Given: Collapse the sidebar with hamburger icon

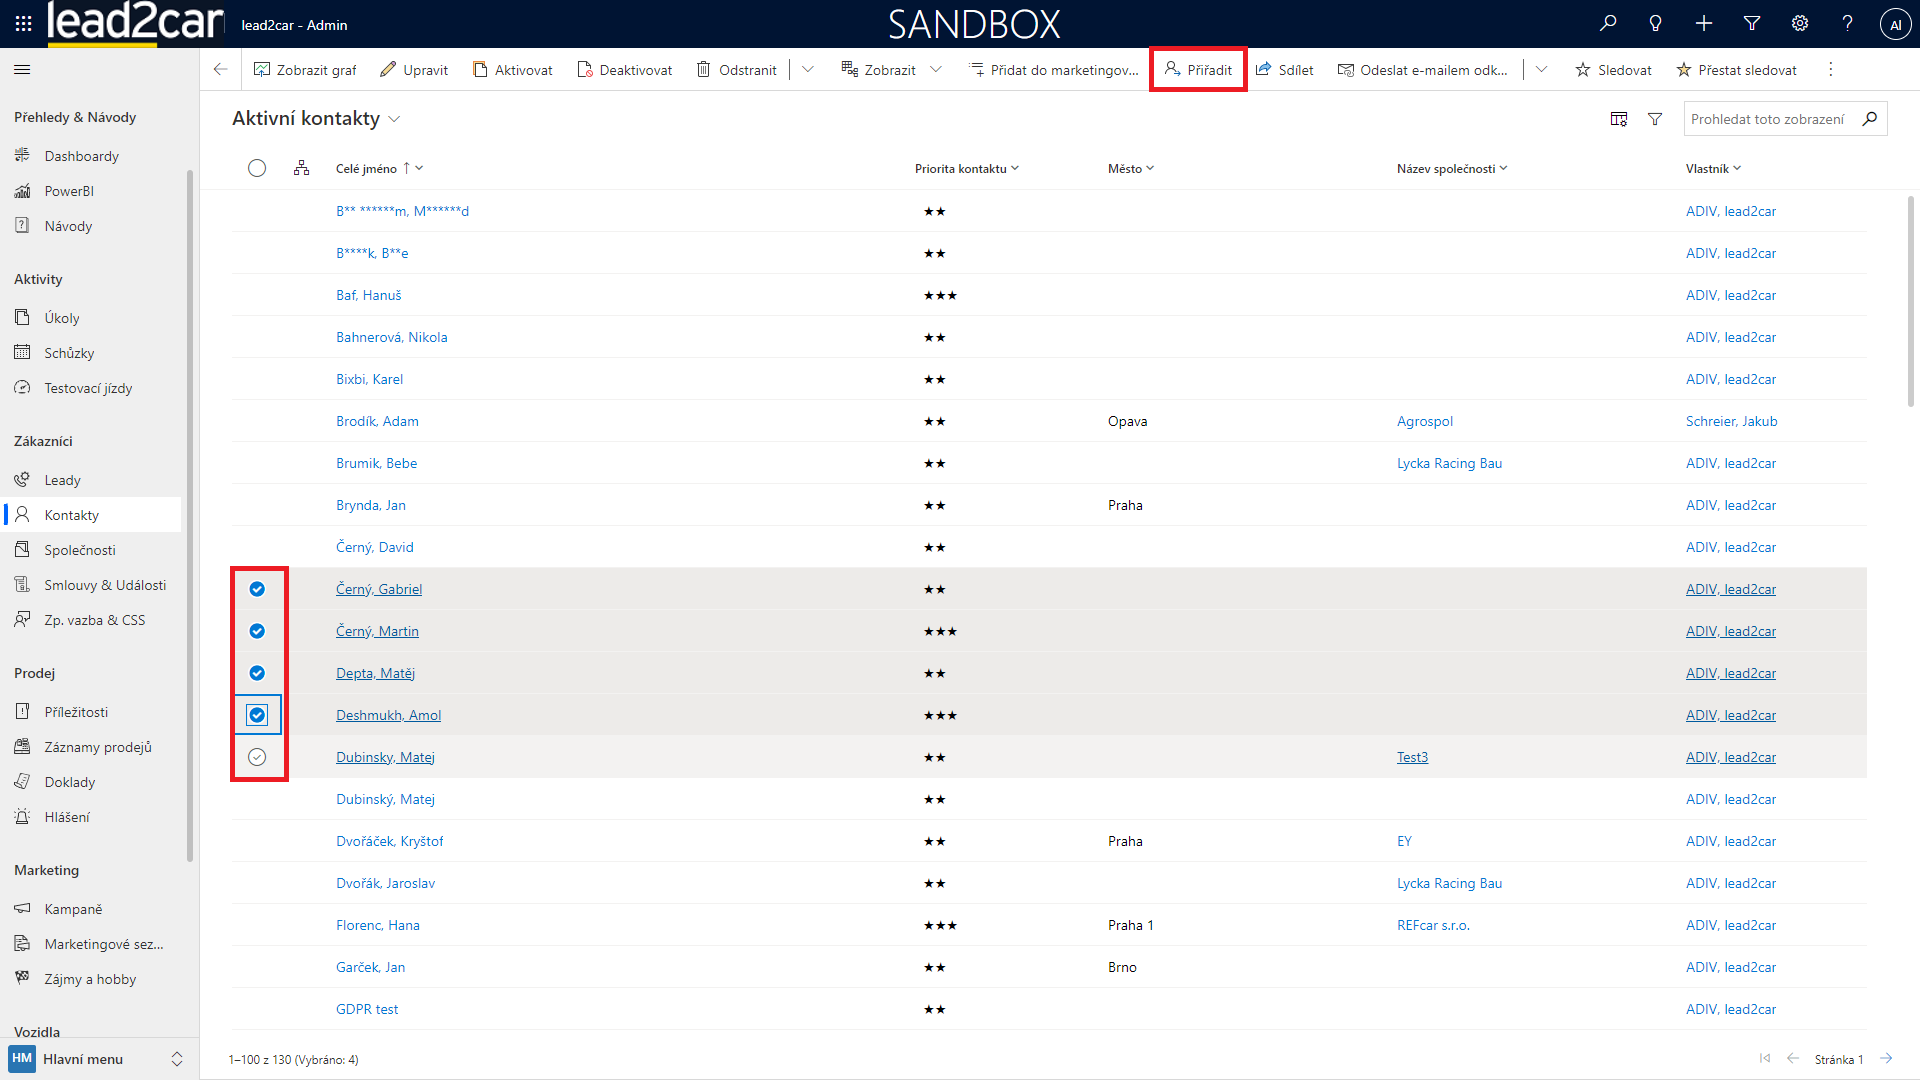Looking at the screenshot, I should click(22, 69).
